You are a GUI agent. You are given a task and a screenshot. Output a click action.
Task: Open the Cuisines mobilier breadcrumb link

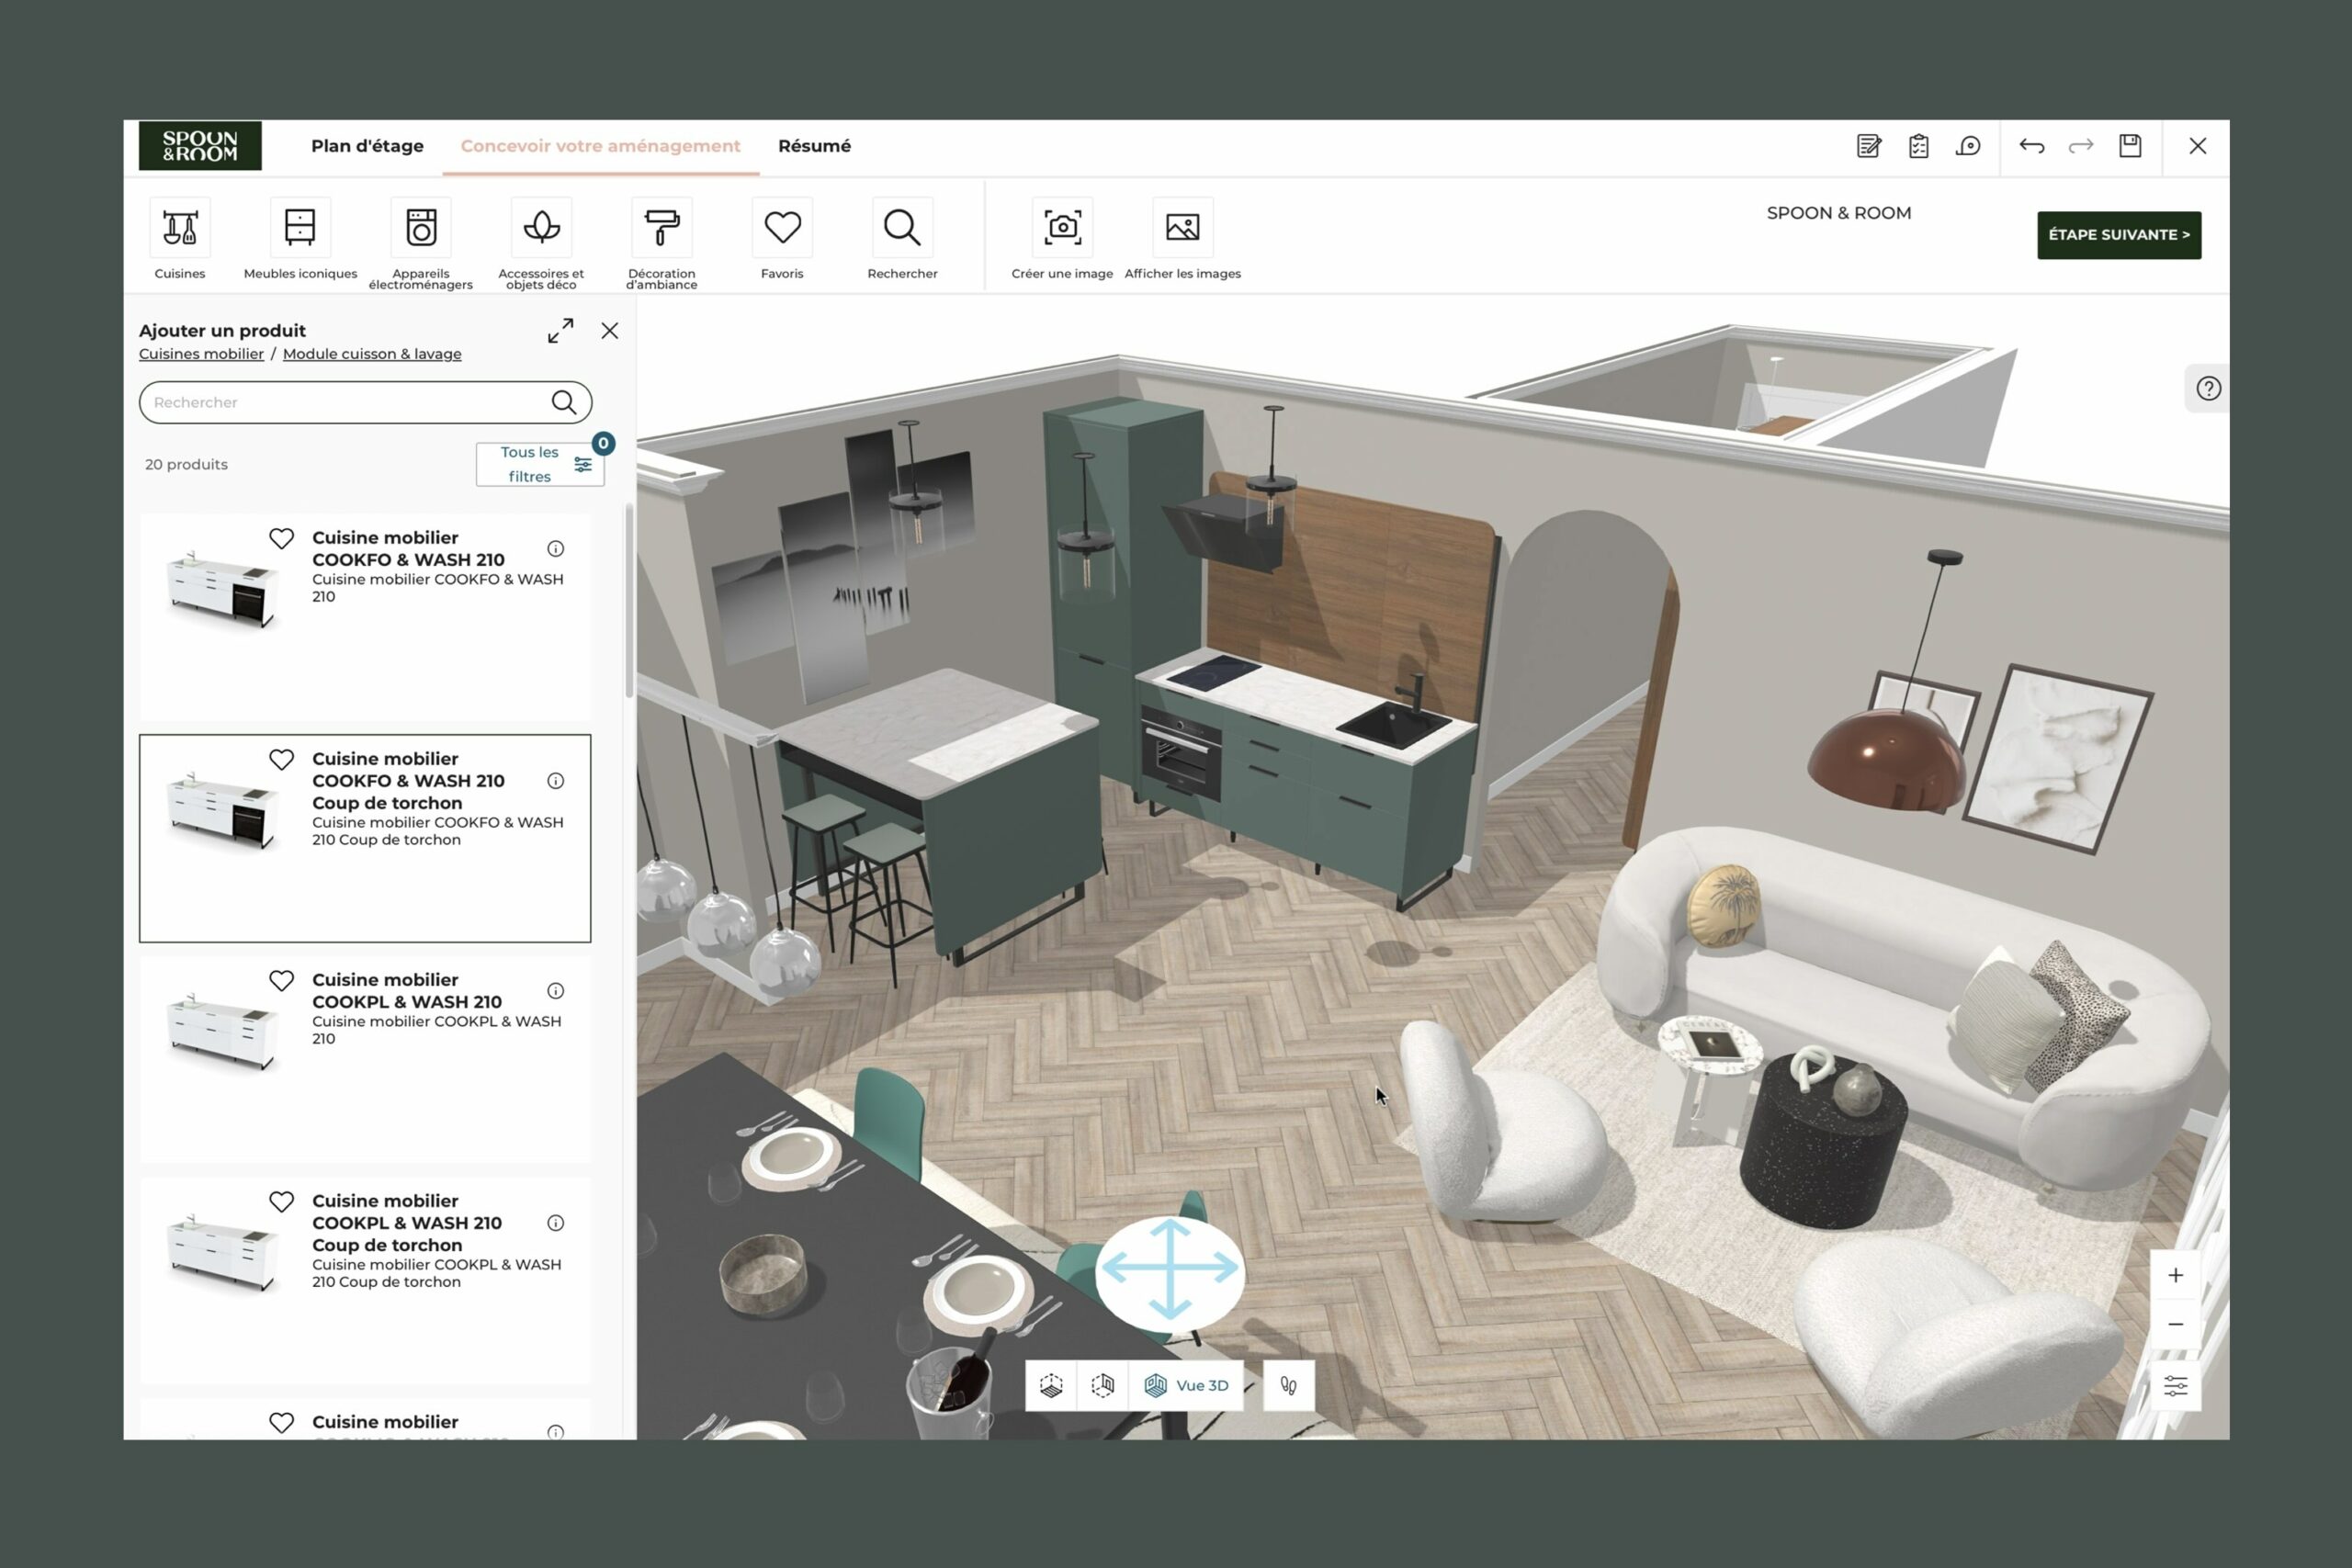tap(201, 353)
